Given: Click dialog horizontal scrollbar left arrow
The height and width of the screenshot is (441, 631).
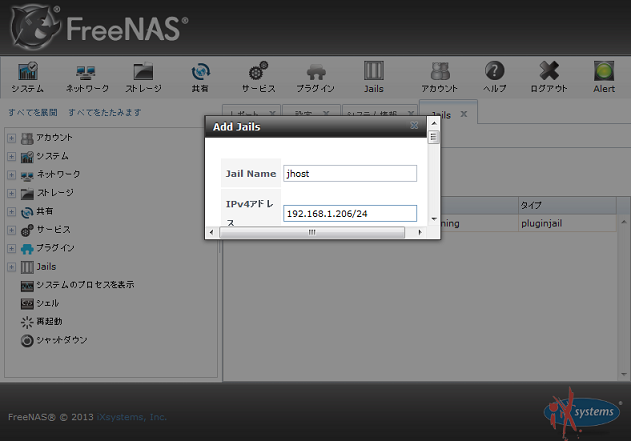Looking at the screenshot, I should click(x=212, y=232).
